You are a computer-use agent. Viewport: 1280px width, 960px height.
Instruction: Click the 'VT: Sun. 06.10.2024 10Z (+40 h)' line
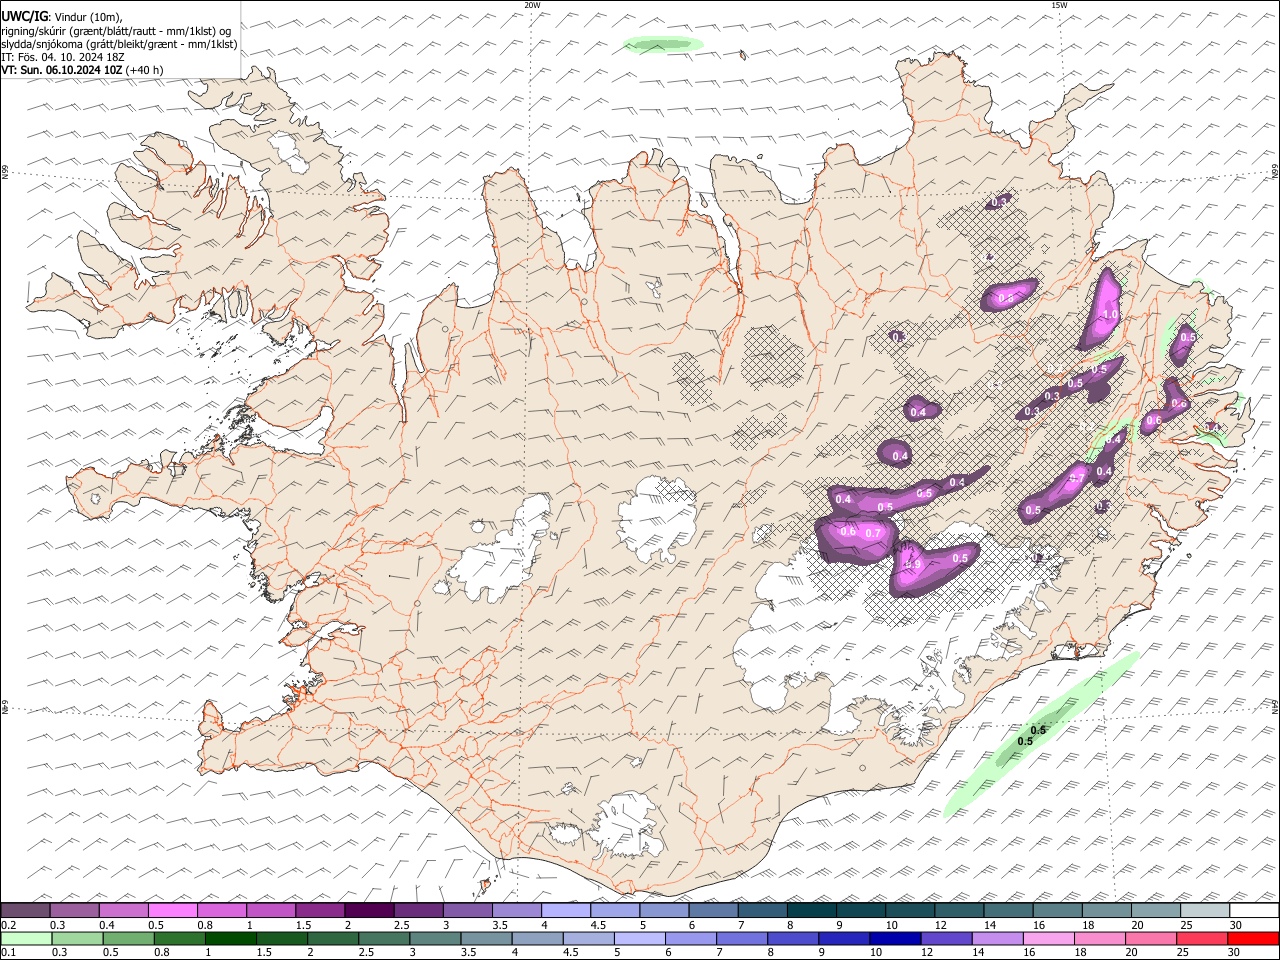click(x=82, y=70)
